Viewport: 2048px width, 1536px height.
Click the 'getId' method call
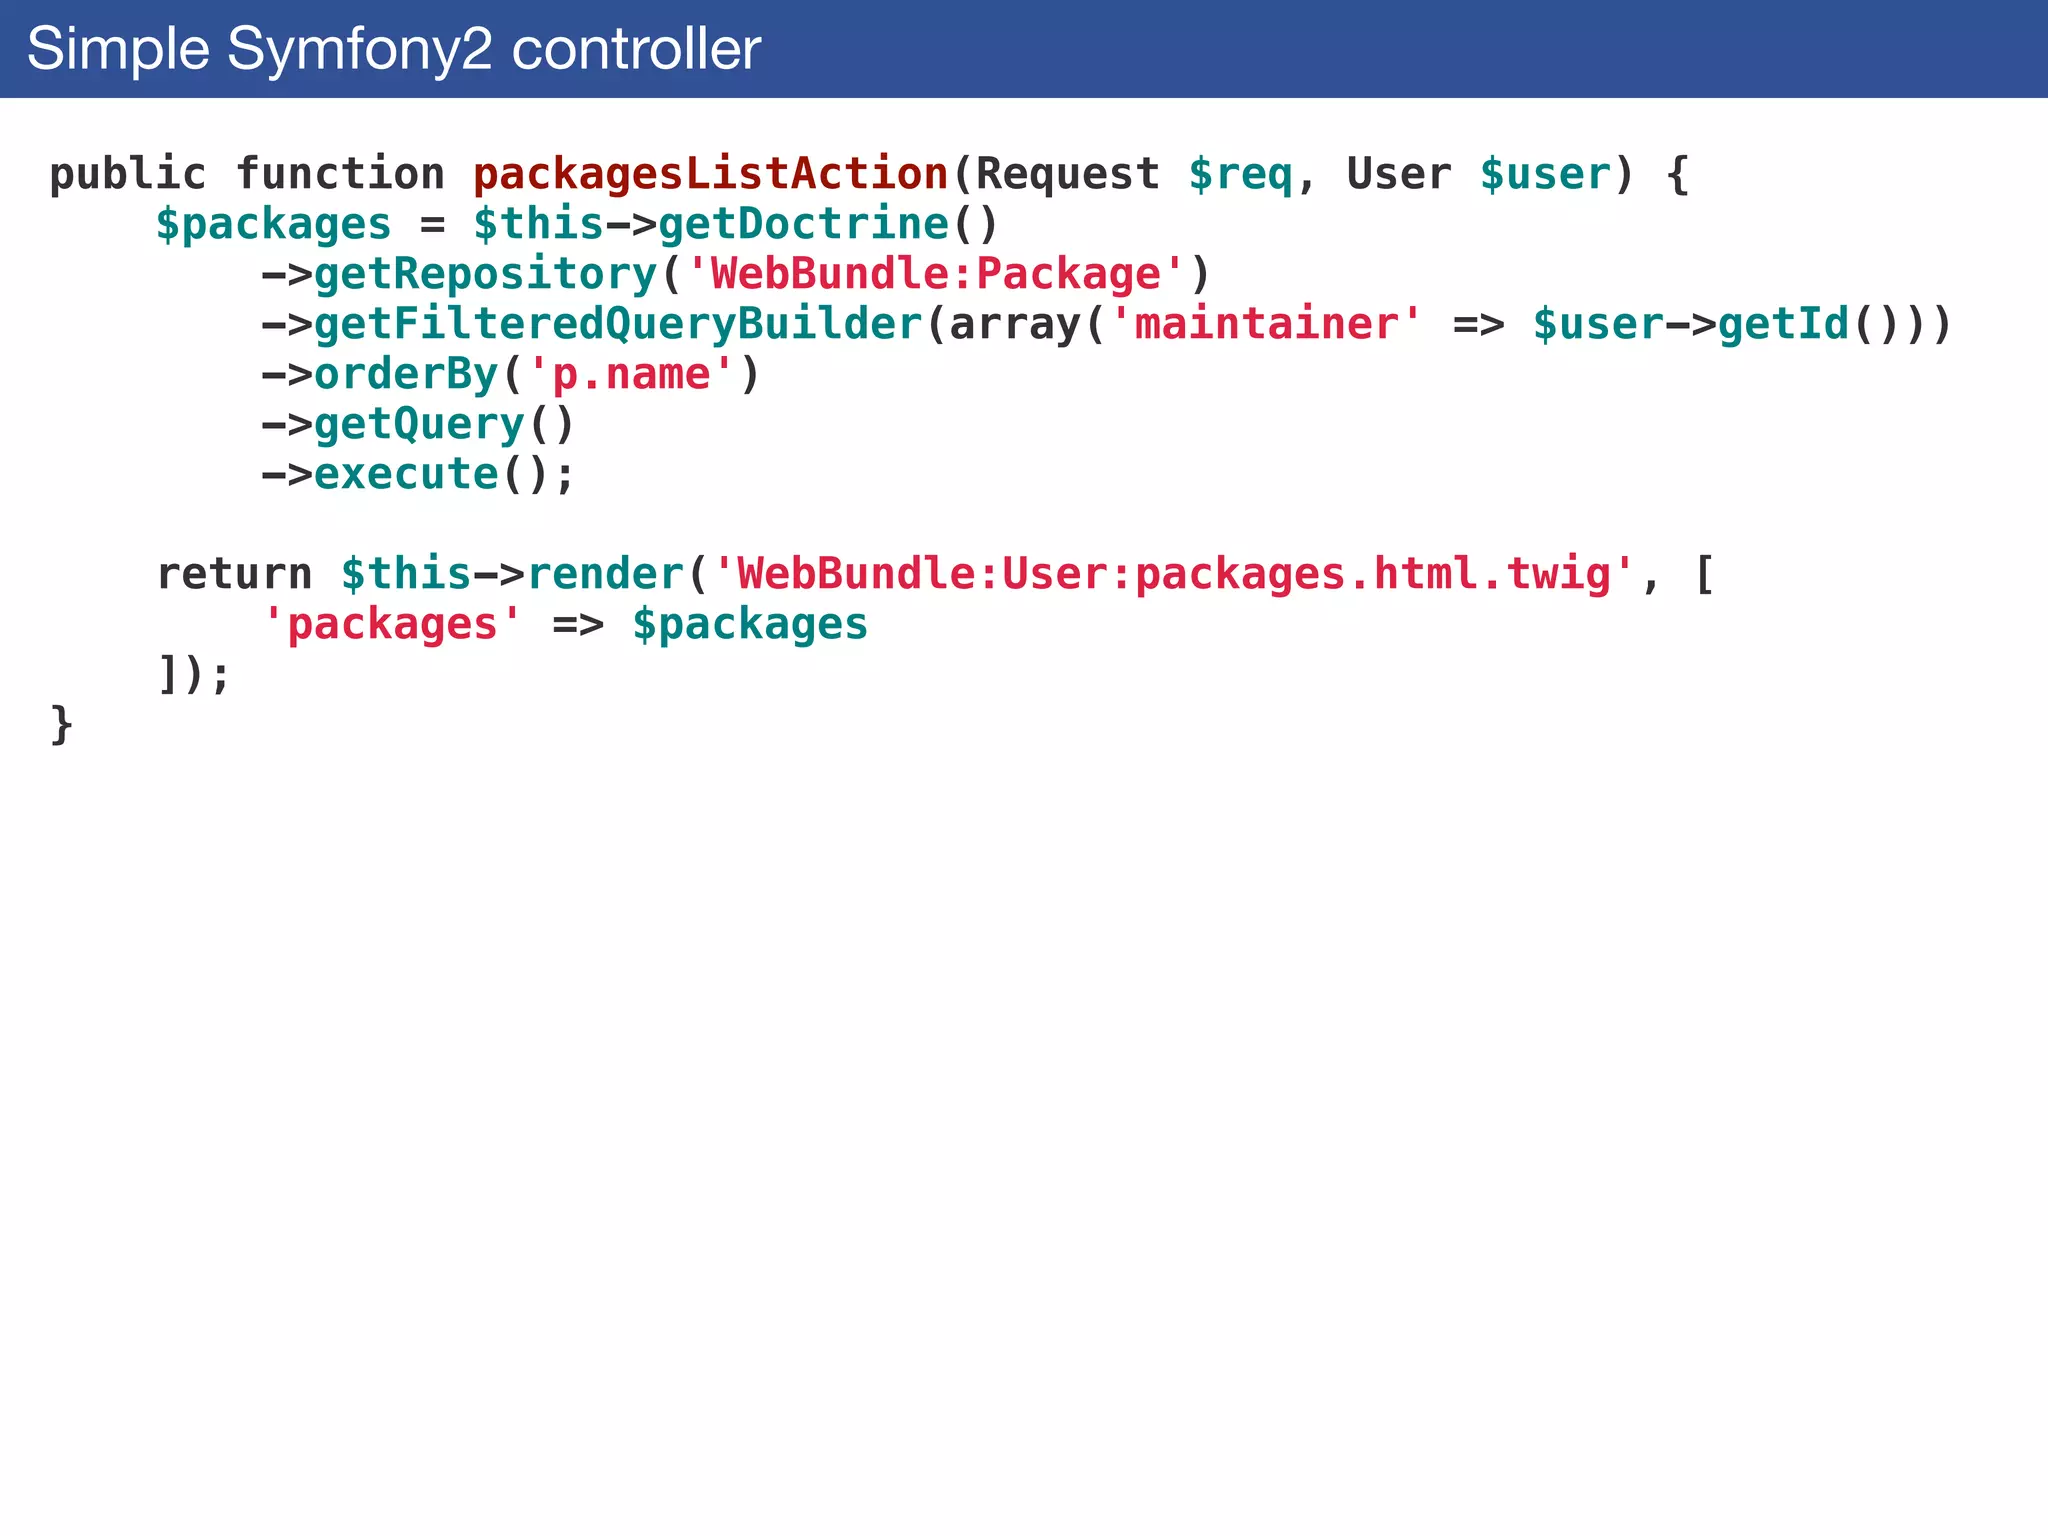coord(1784,324)
